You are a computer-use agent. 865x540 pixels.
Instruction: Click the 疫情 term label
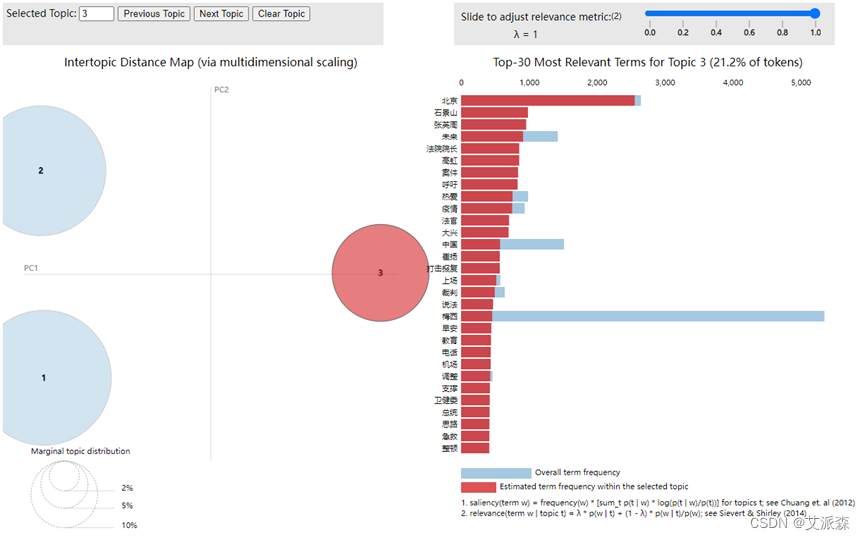click(450, 208)
